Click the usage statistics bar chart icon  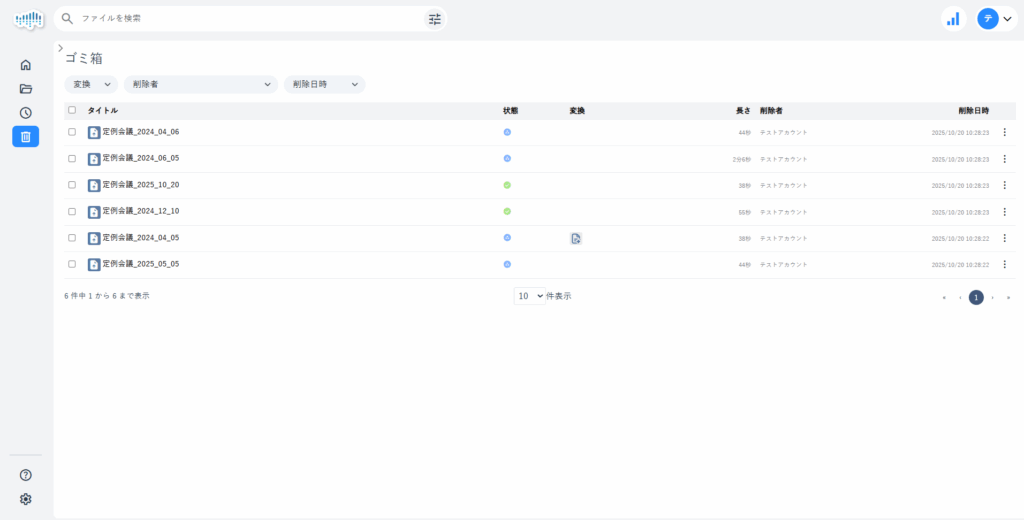953,18
